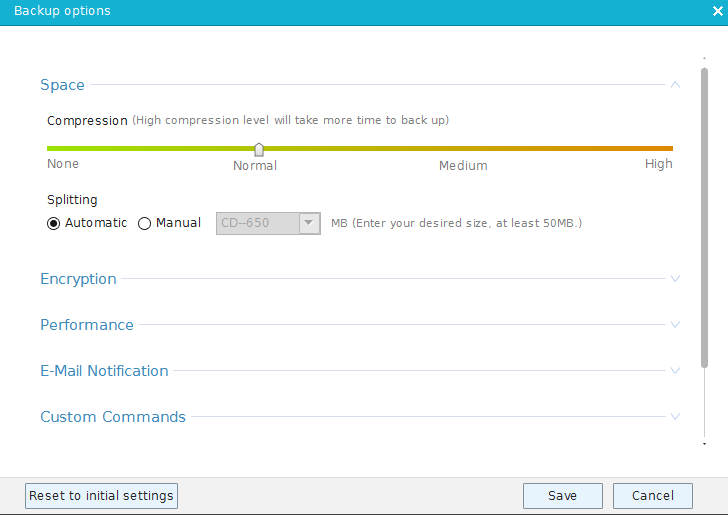Image resolution: width=728 pixels, height=515 pixels.
Task: Click Reset to initial settings
Action: [x=101, y=496]
